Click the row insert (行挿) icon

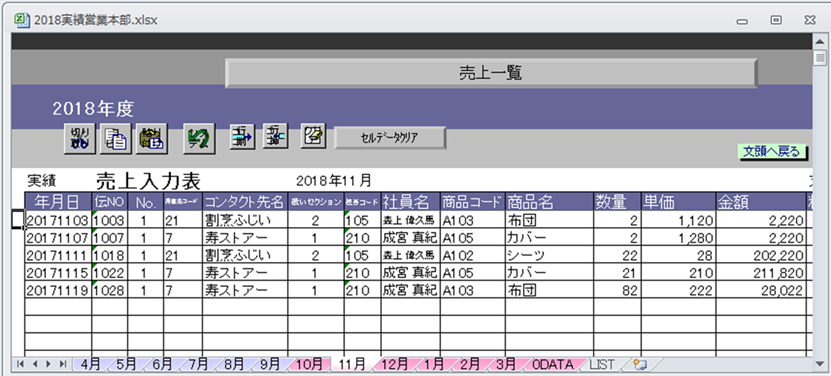[x=275, y=137]
